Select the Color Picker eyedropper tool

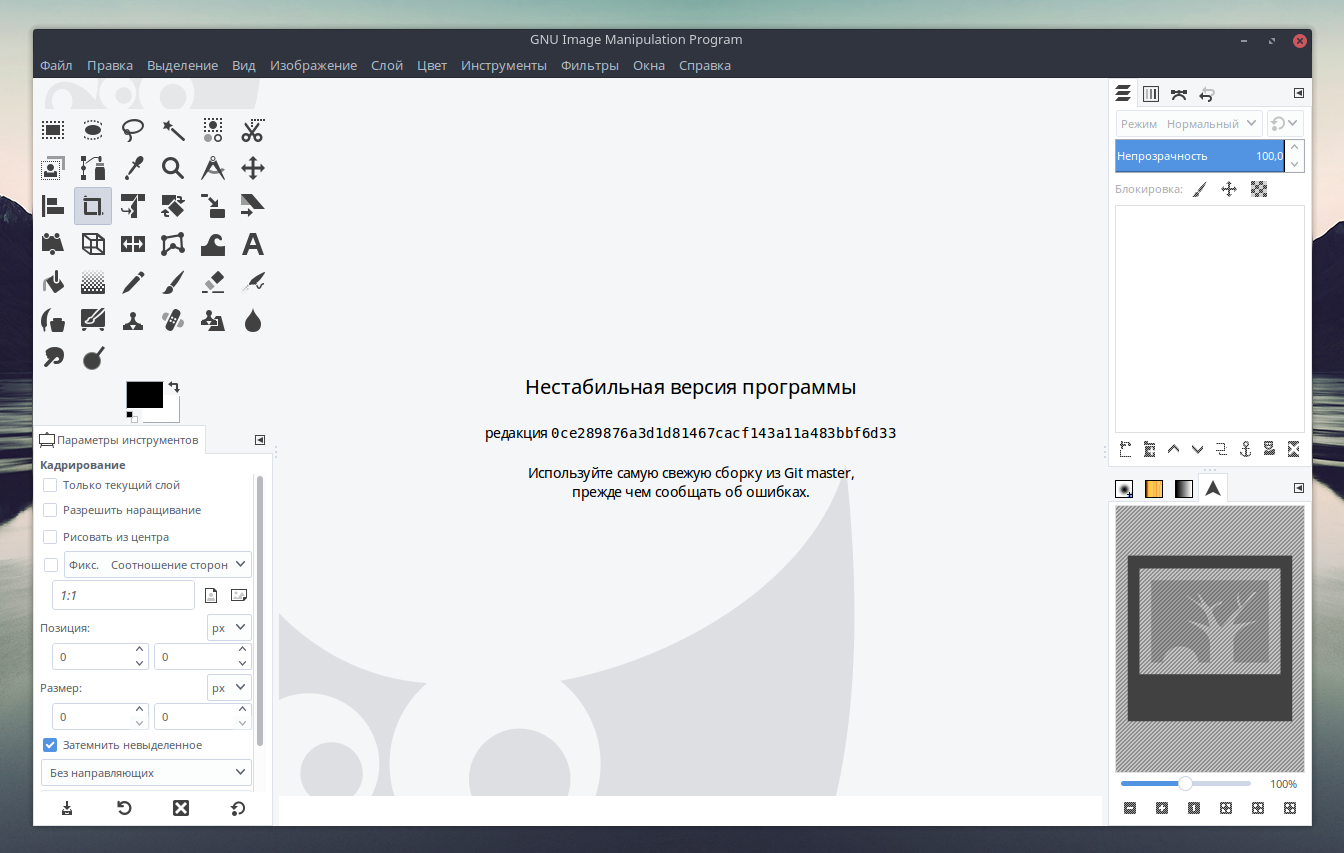(133, 168)
